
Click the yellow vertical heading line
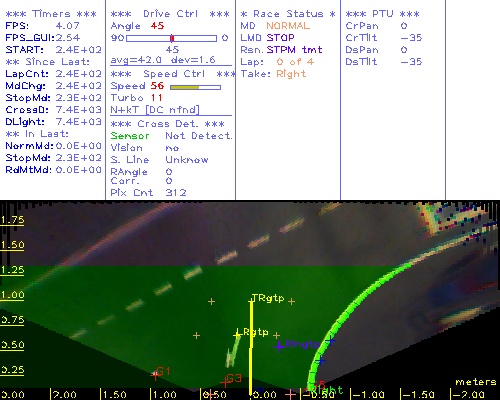(251, 347)
